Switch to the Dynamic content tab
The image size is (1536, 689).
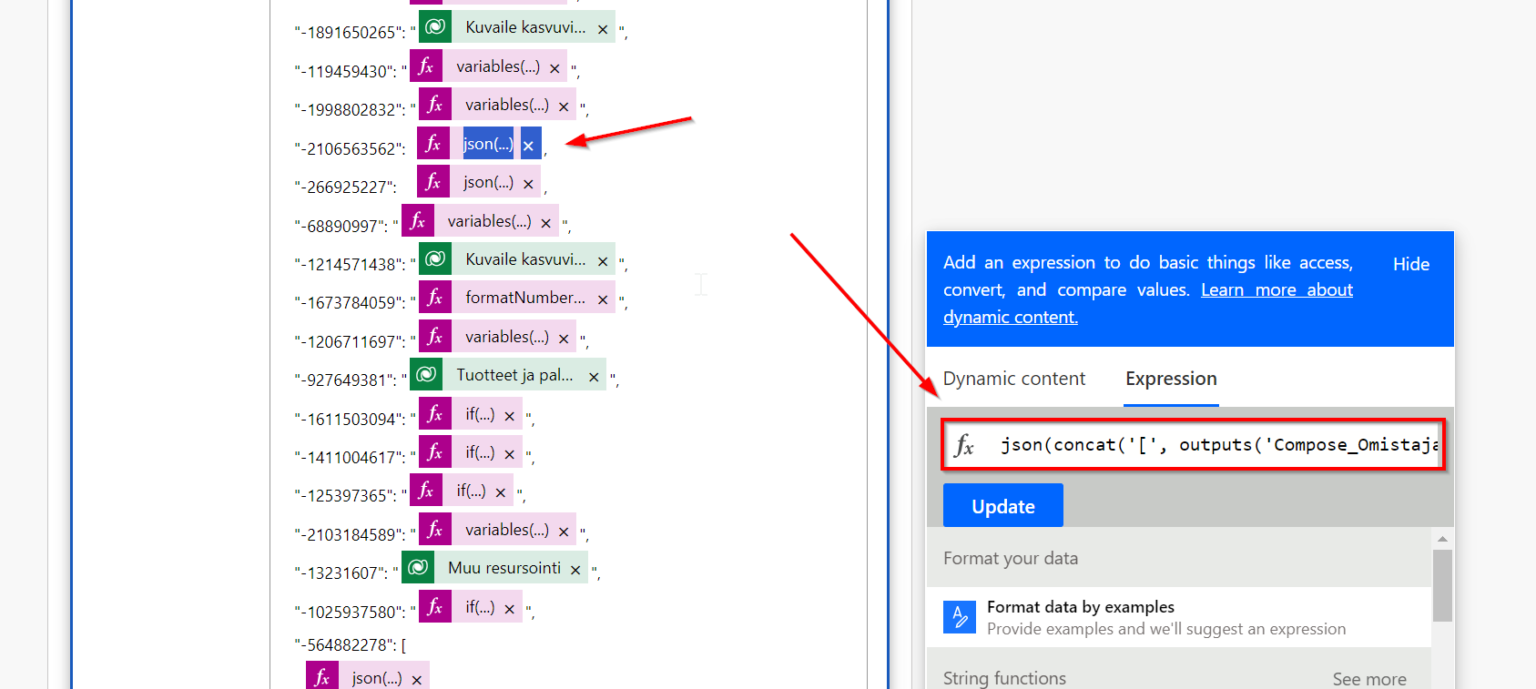point(1014,379)
